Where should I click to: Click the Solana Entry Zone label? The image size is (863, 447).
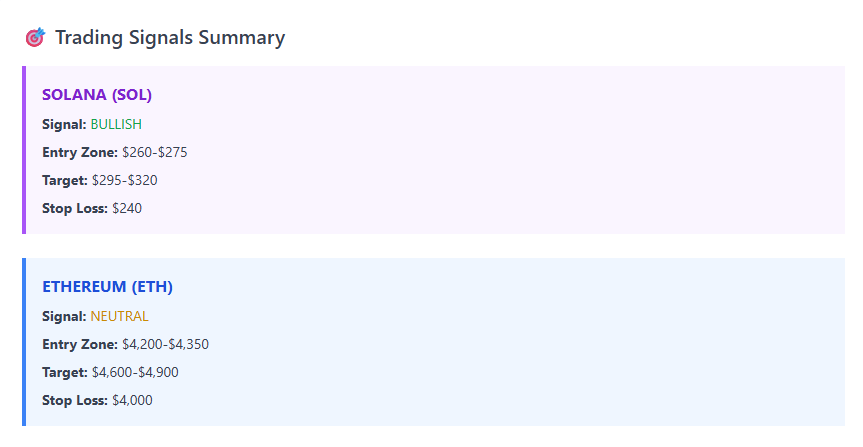click(x=79, y=153)
